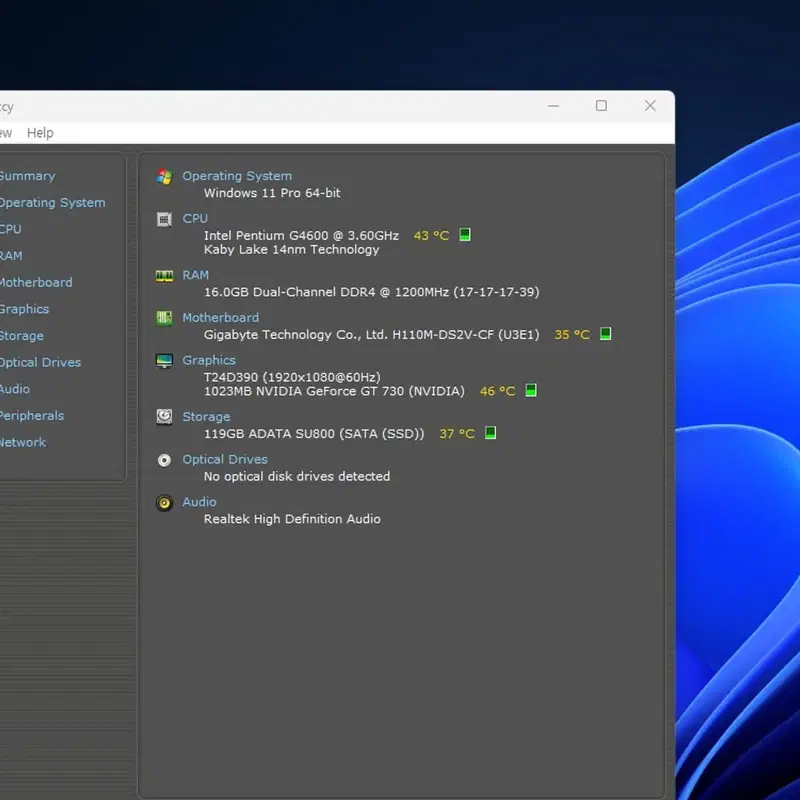Click the Audio heading link in summary
The width and height of the screenshot is (800, 800).
199,502
